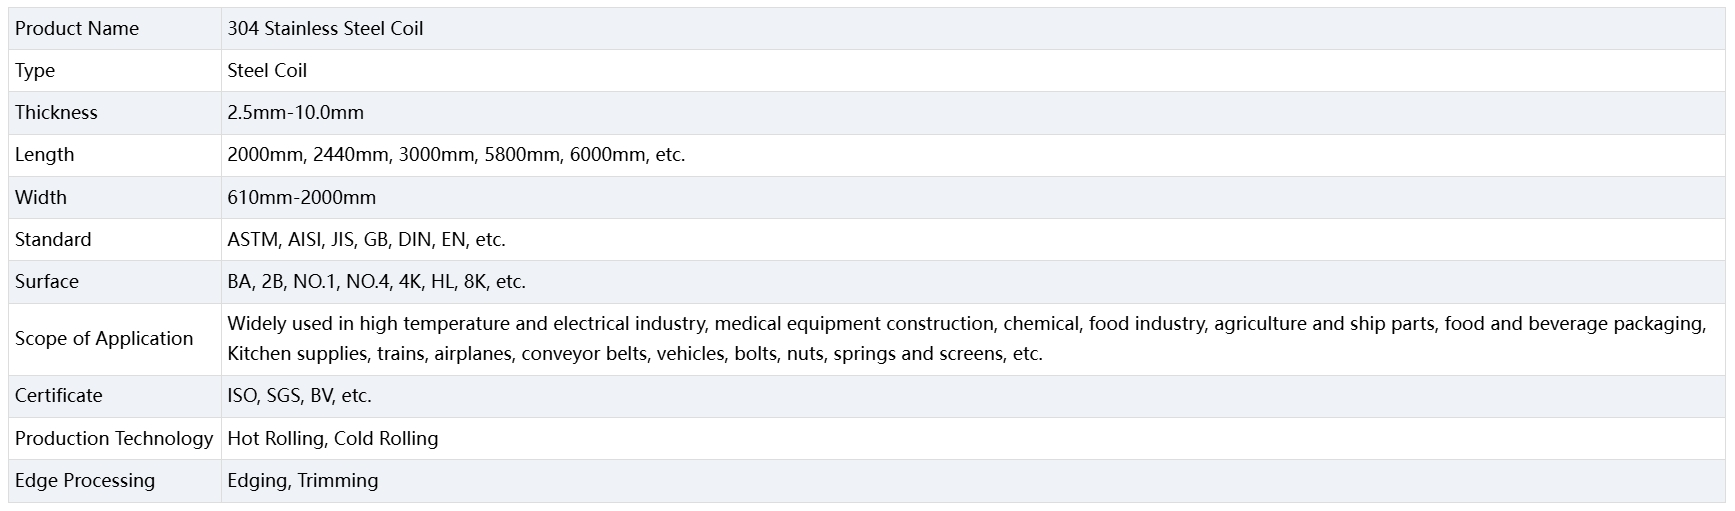This screenshot has height=511, width=1735.
Task: Click the Width row label
Action: pyautogui.click(x=41, y=198)
